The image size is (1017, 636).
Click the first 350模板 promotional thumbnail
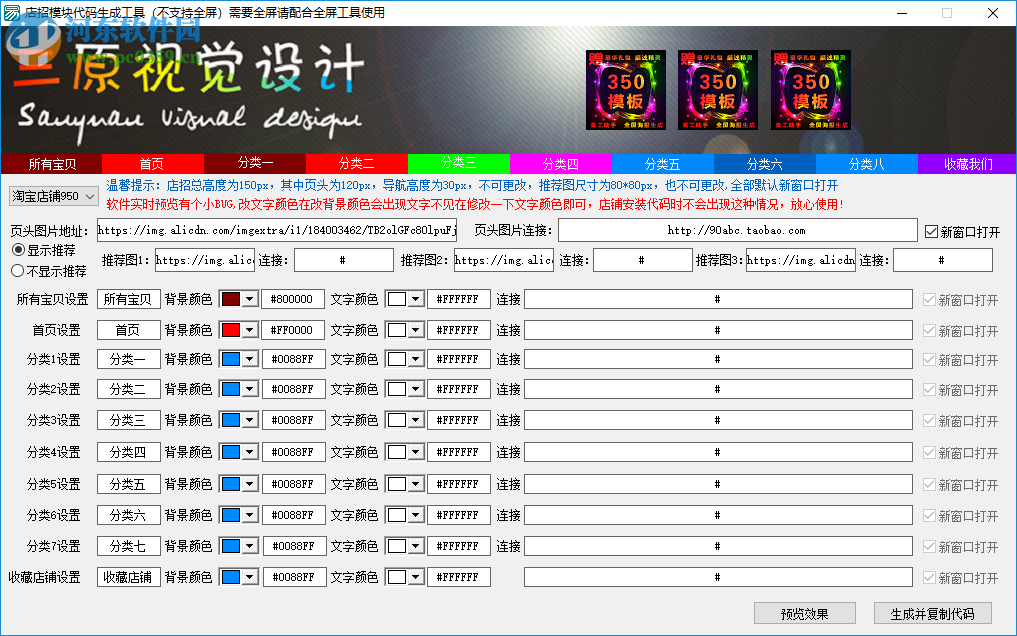(625, 89)
